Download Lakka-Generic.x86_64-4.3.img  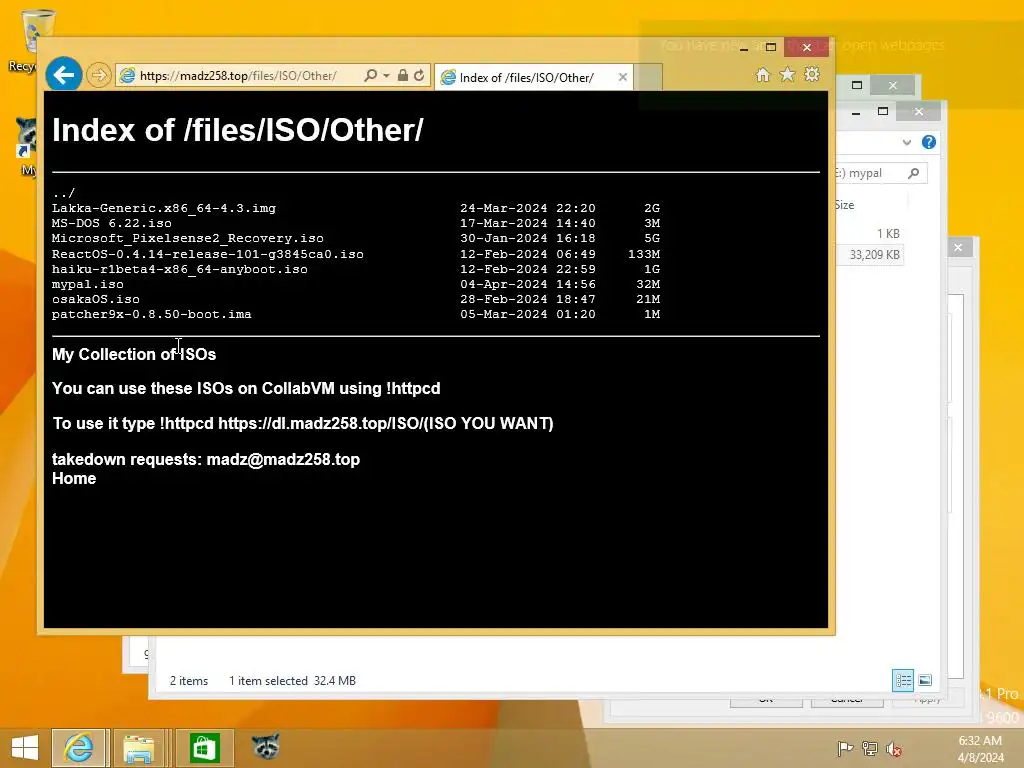point(164,208)
